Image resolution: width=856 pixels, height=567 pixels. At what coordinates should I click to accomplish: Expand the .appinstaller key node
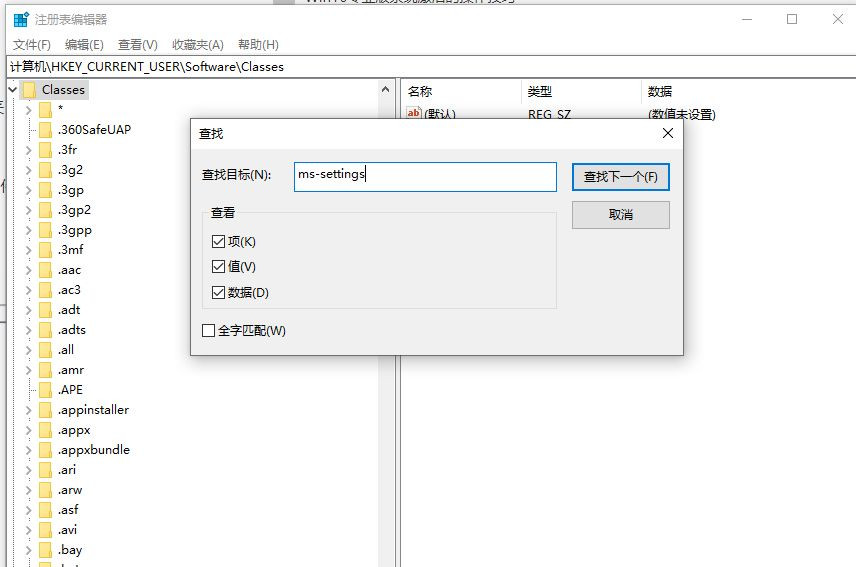pyautogui.click(x=28, y=410)
